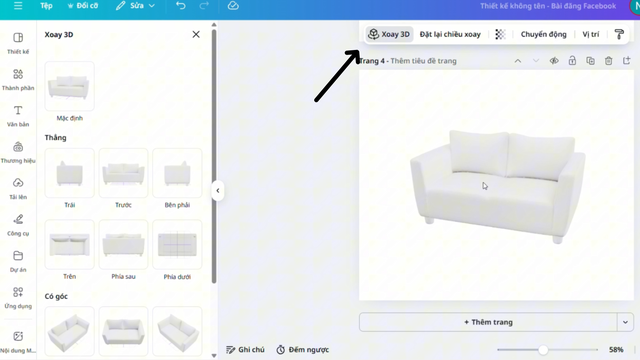Open Thương hiệu brand tab

pyautogui.click(x=18, y=152)
